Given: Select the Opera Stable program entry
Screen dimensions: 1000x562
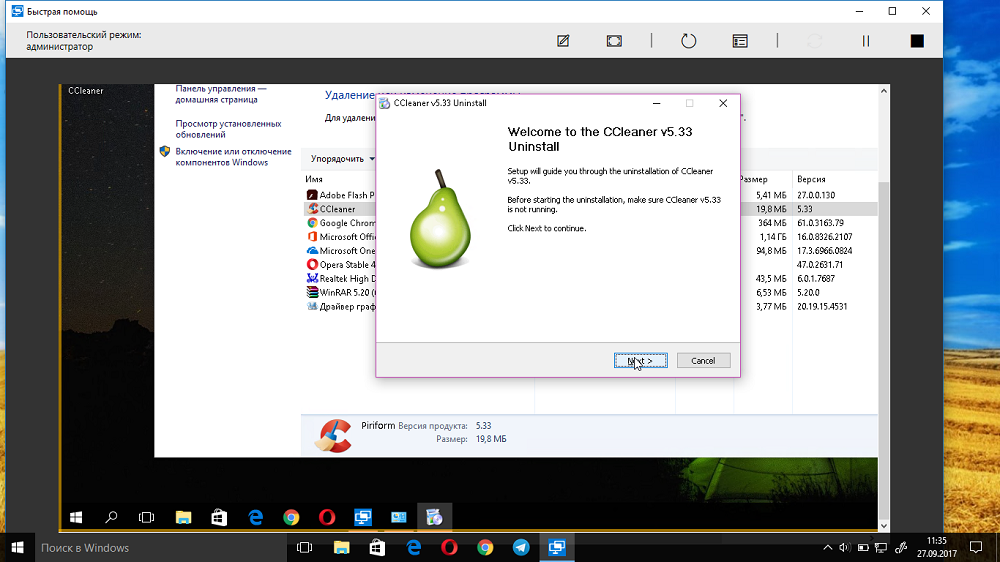Looking at the screenshot, I should tap(339, 265).
